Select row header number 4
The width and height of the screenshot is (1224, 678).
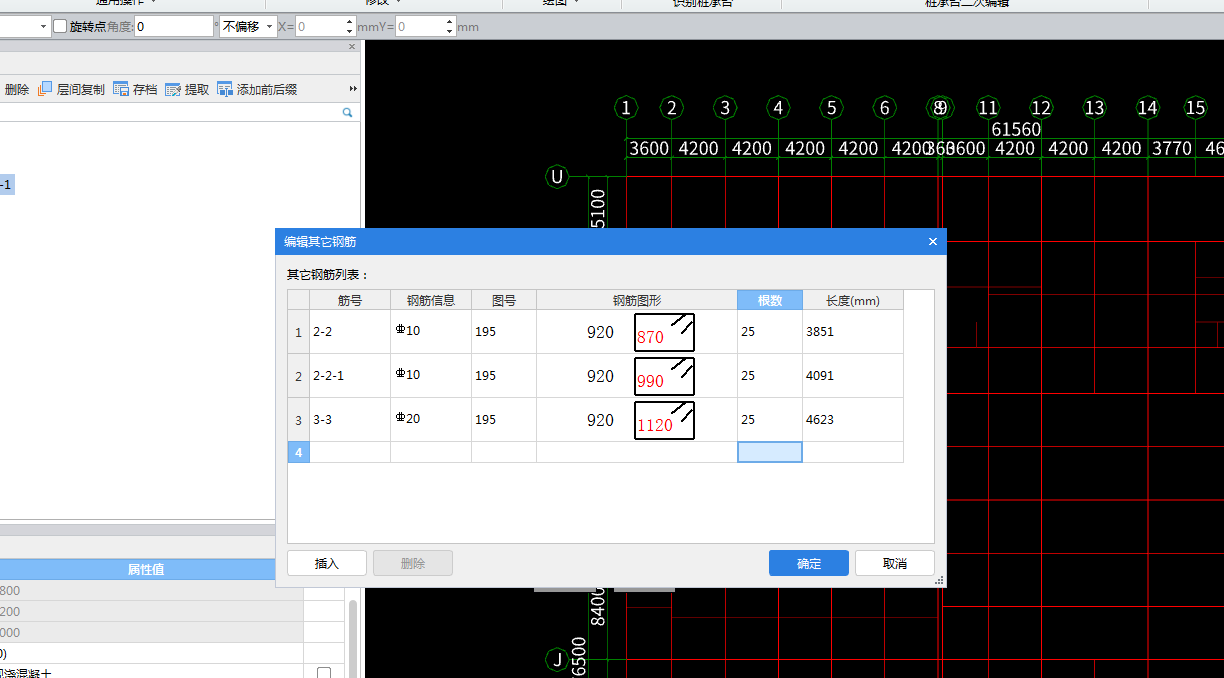[298, 452]
